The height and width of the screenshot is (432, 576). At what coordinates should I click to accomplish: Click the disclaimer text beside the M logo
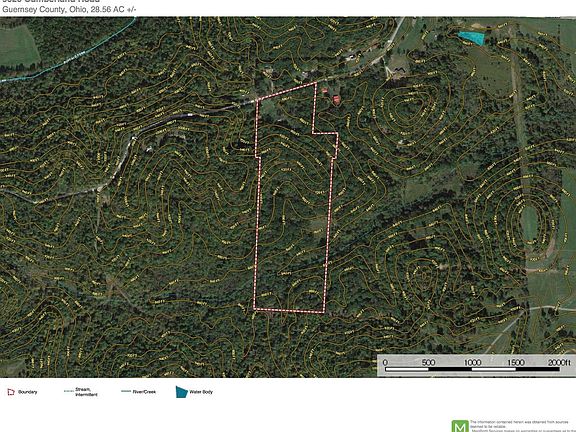[x=522, y=426]
